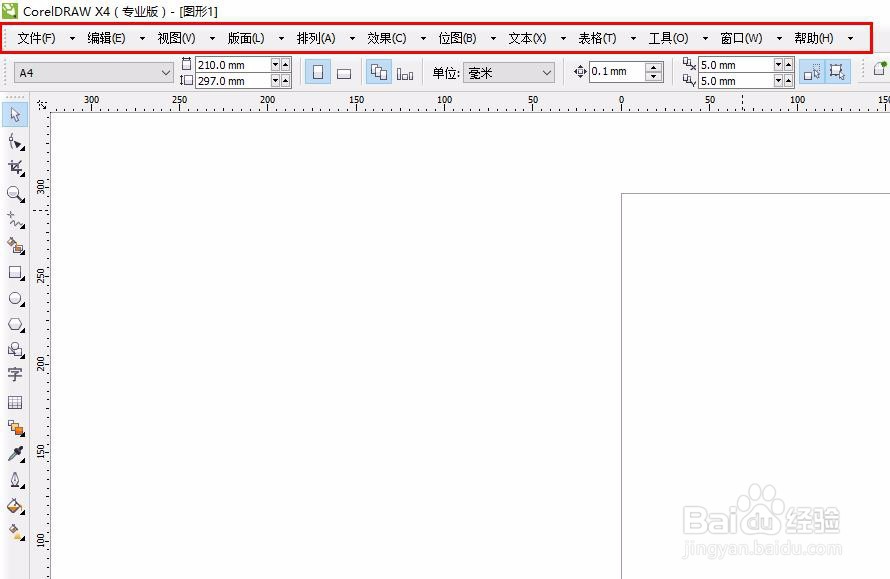This screenshot has height=579, width=890.
Task: Open the 编辑(E) menu
Action: pos(106,38)
